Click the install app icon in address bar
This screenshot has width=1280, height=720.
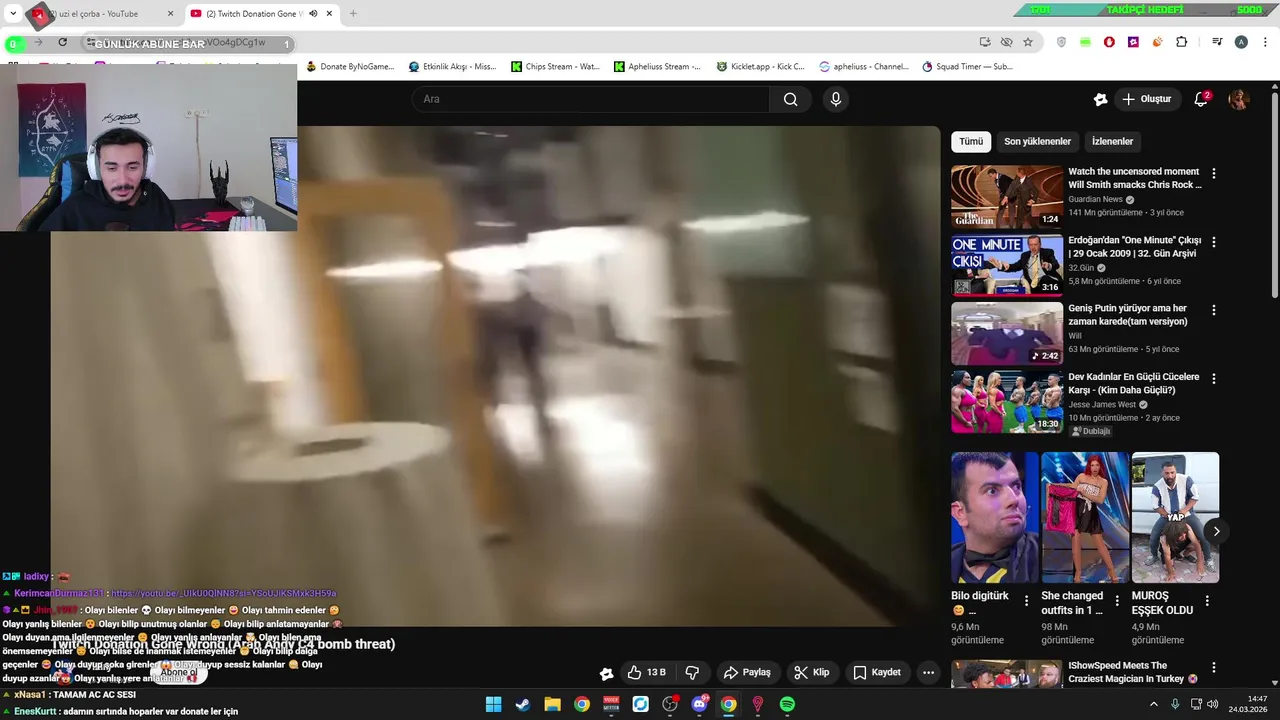click(x=985, y=42)
